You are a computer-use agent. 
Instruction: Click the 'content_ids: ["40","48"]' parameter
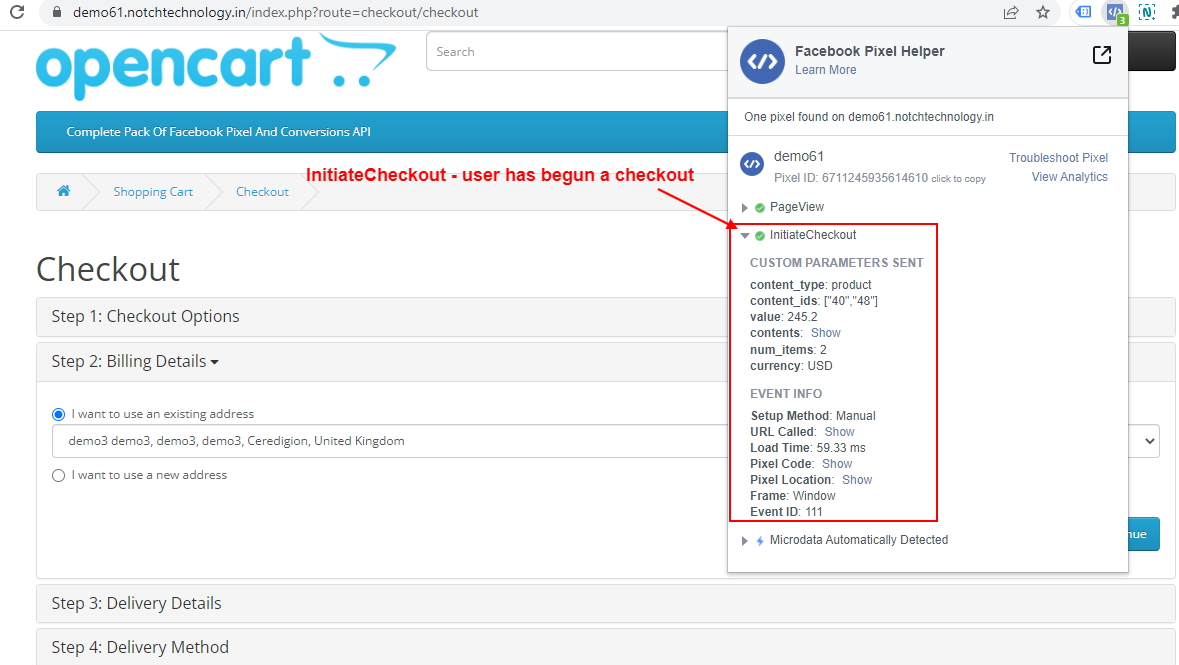[814, 302]
